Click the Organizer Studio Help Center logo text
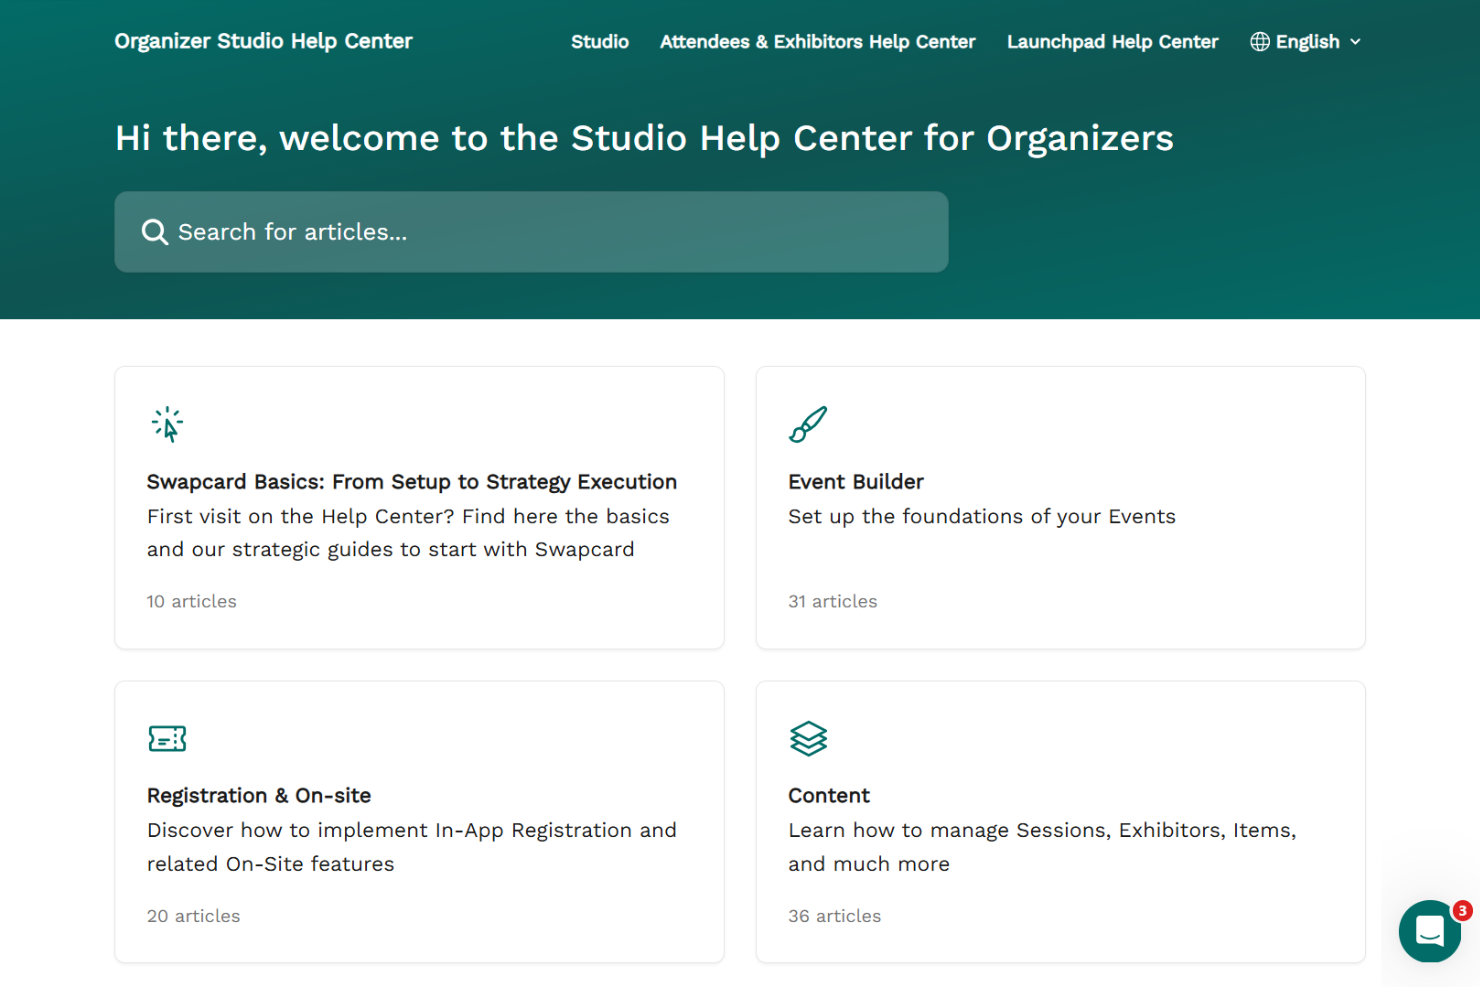 point(263,41)
